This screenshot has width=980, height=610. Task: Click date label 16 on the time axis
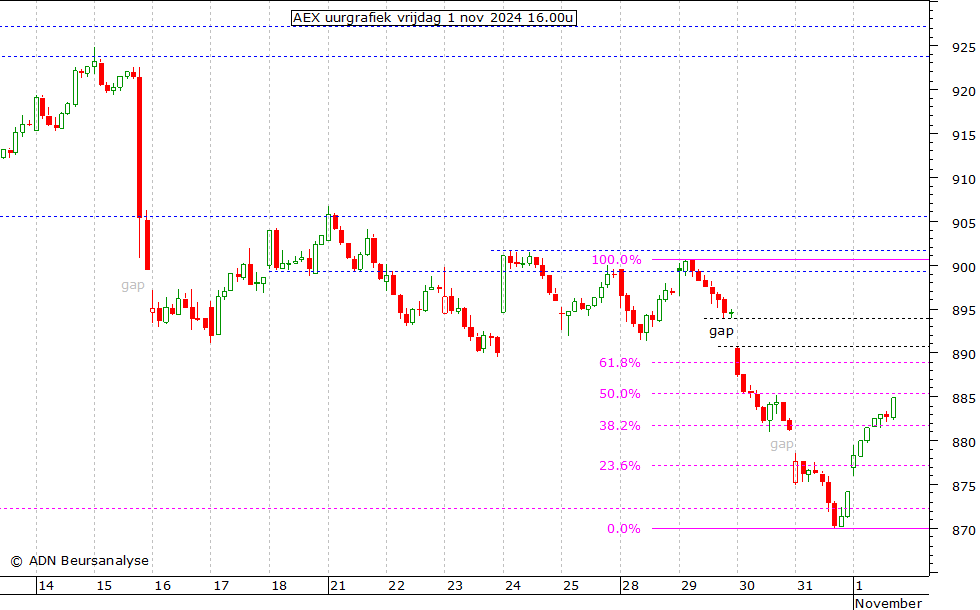[x=163, y=586]
